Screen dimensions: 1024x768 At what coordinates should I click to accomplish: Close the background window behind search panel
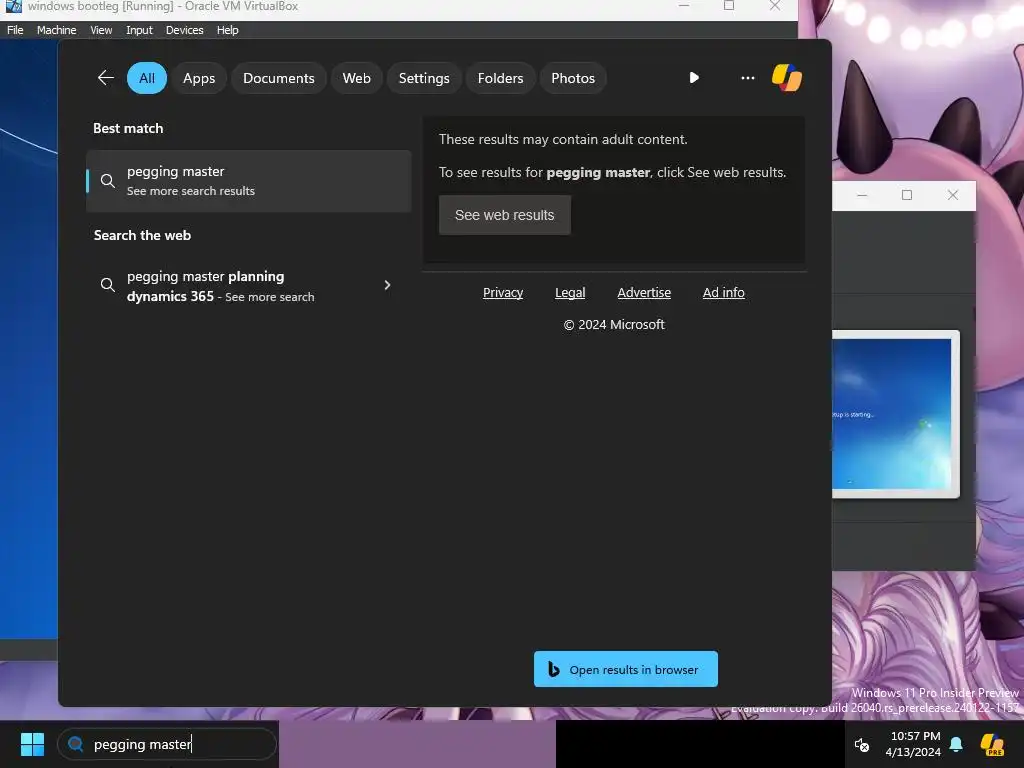953,195
